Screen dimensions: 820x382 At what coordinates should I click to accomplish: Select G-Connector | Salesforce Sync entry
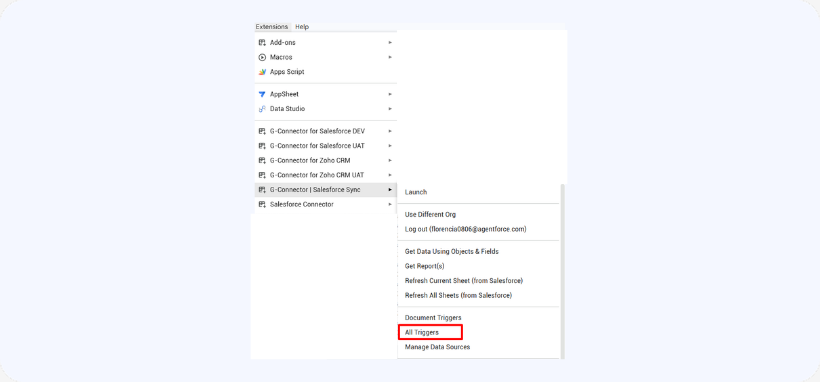click(x=326, y=190)
